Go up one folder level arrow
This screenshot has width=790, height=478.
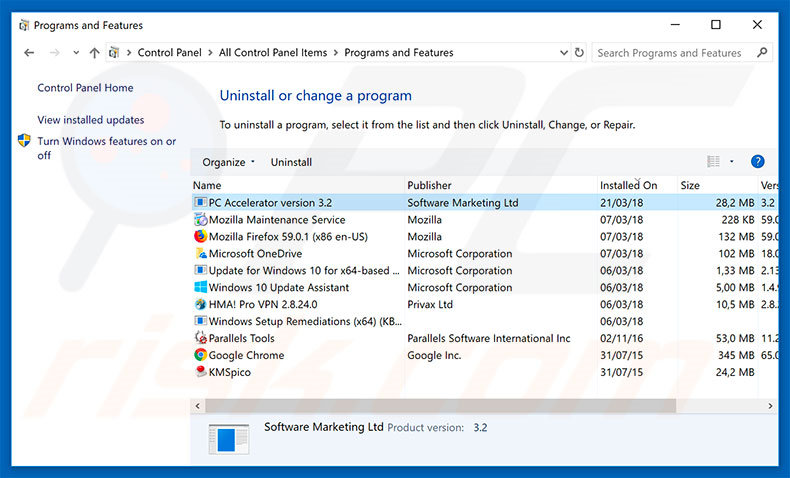pos(94,53)
